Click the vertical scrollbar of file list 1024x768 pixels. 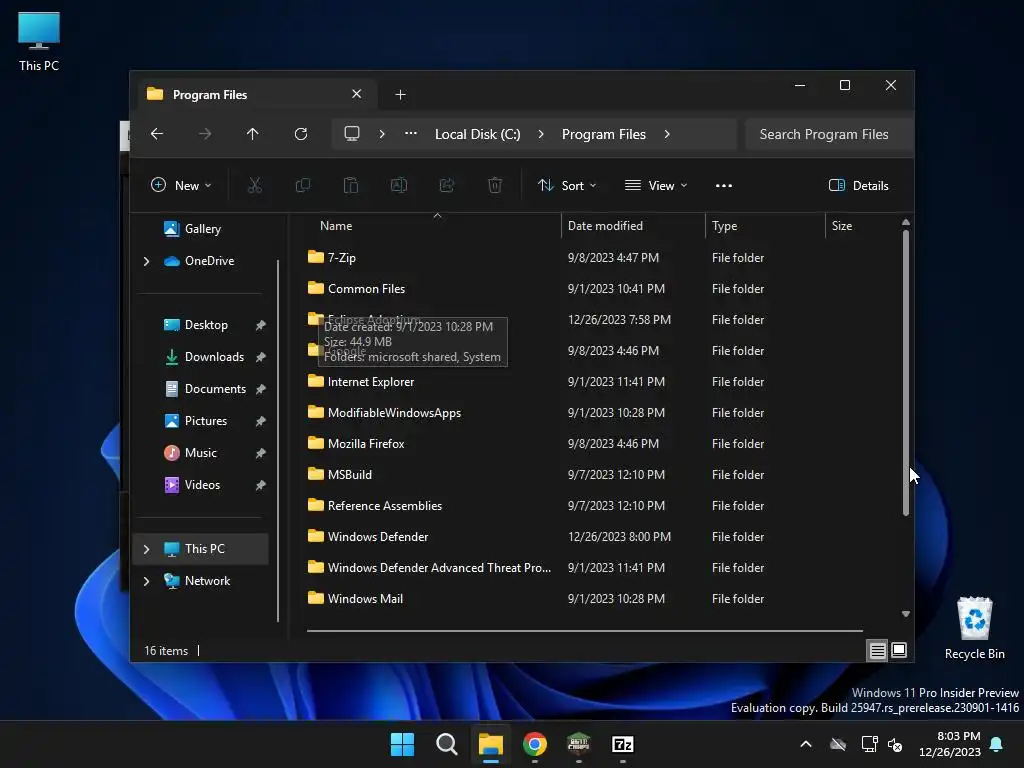(905, 372)
